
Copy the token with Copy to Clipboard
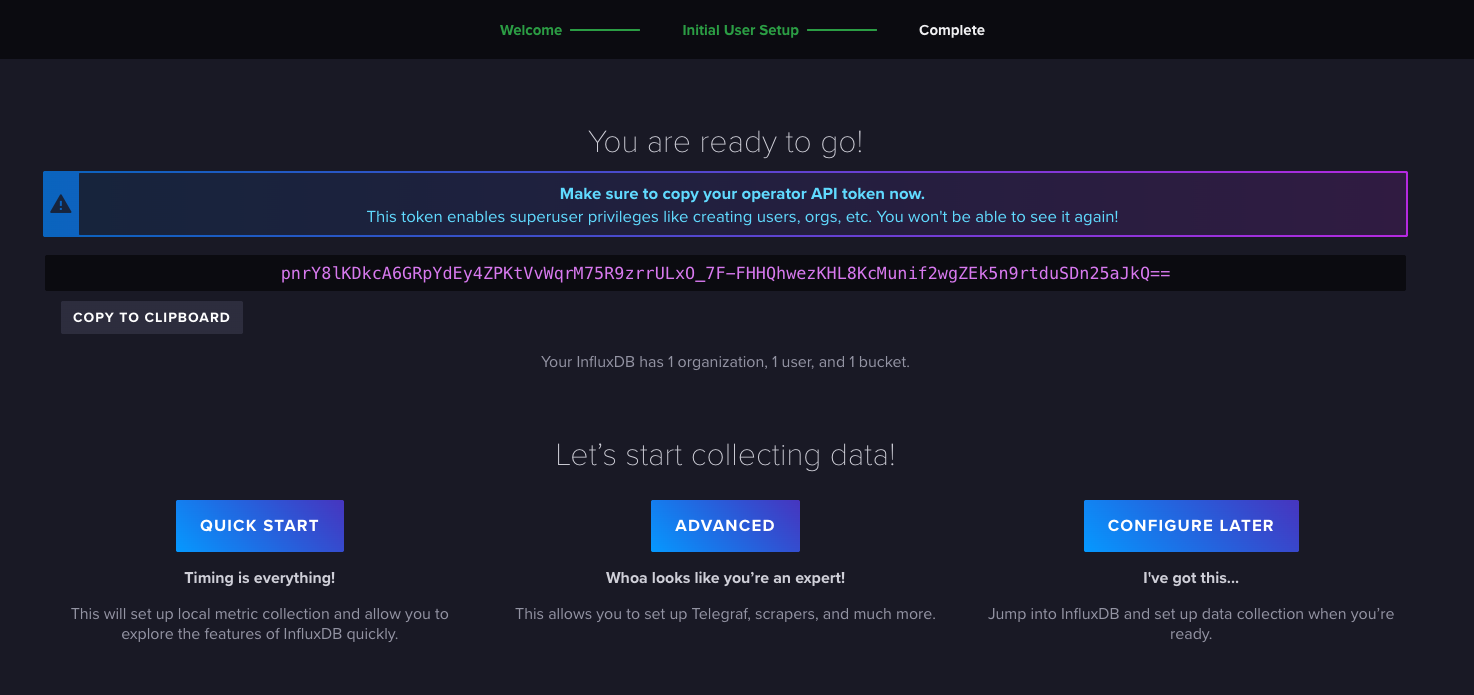(x=152, y=317)
